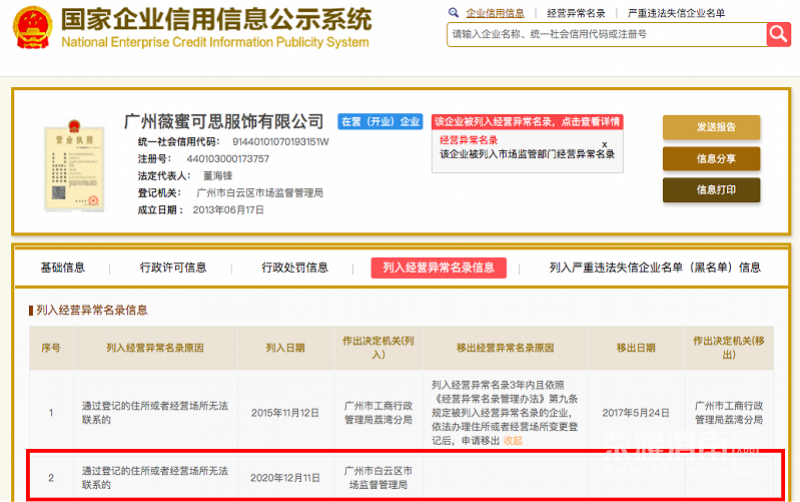Screen dimensions: 800x502
Task: Open the business license thumbnail image
Action: pyautogui.click(x=74, y=165)
